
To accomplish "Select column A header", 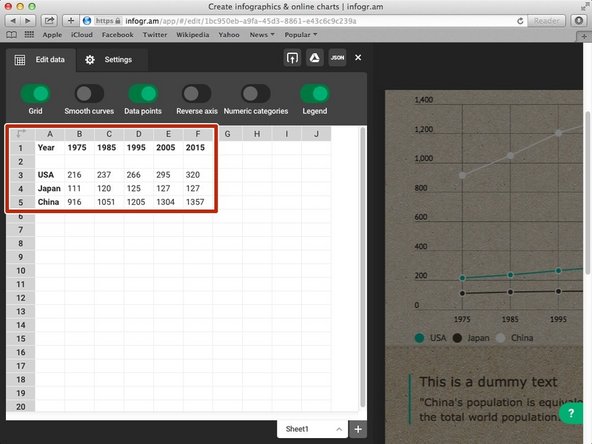I will (x=50, y=134).
